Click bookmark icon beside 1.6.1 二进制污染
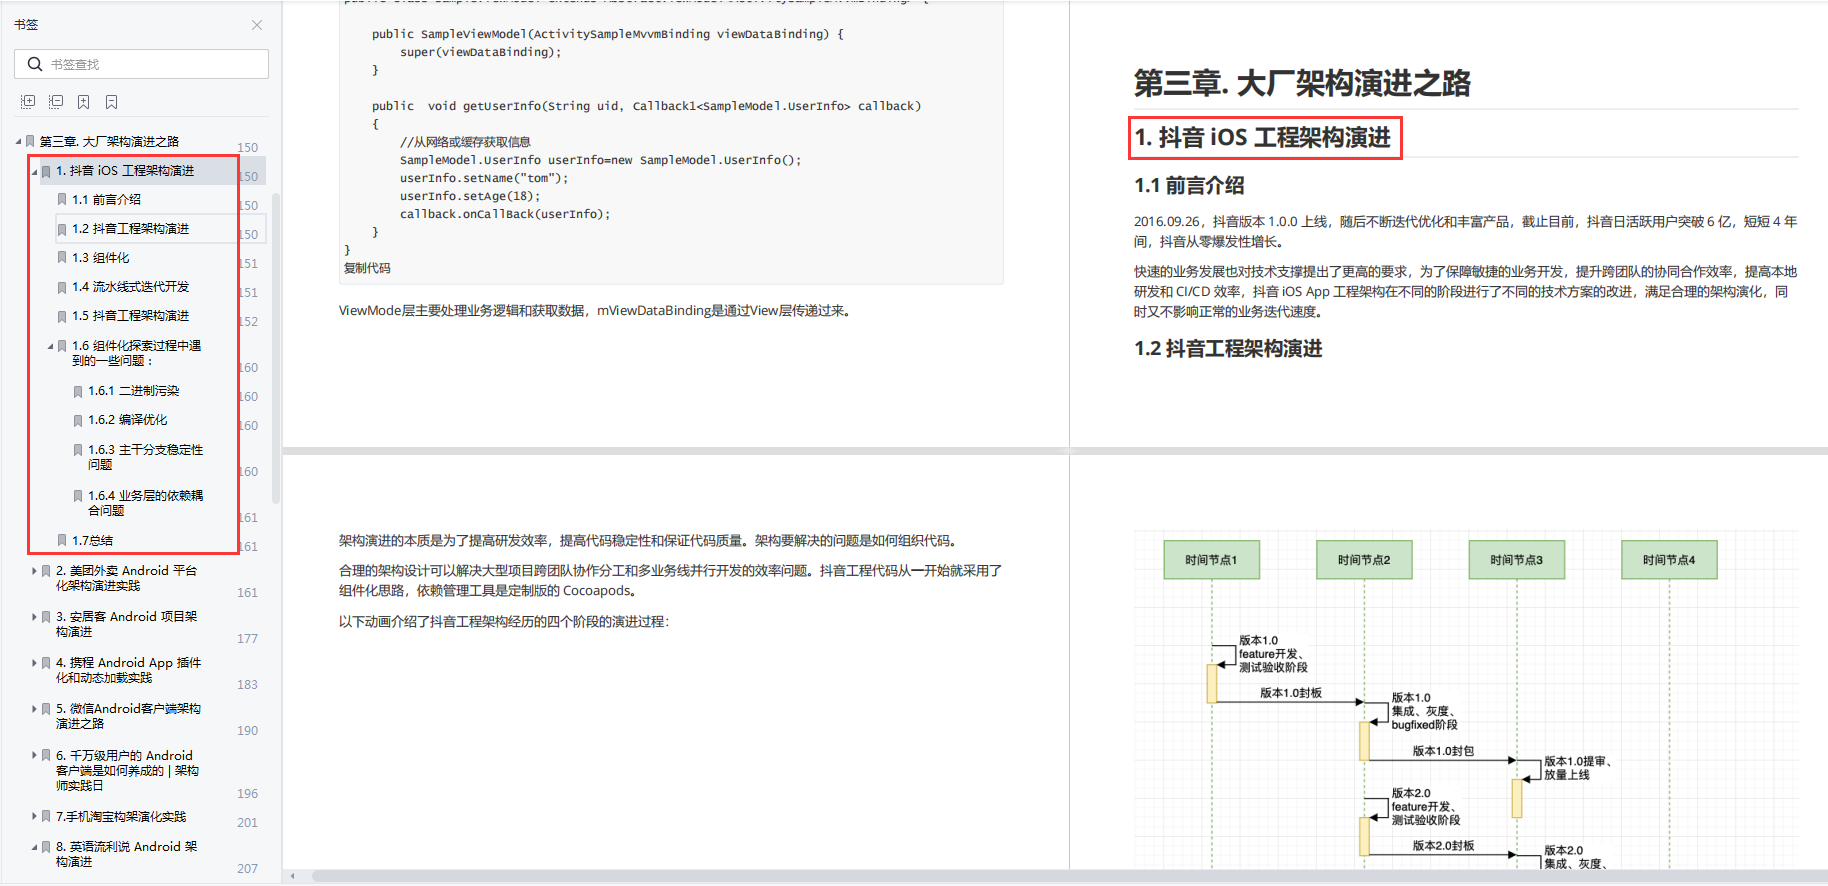Viewport: 1828px width, 886px height. [78, 391]
